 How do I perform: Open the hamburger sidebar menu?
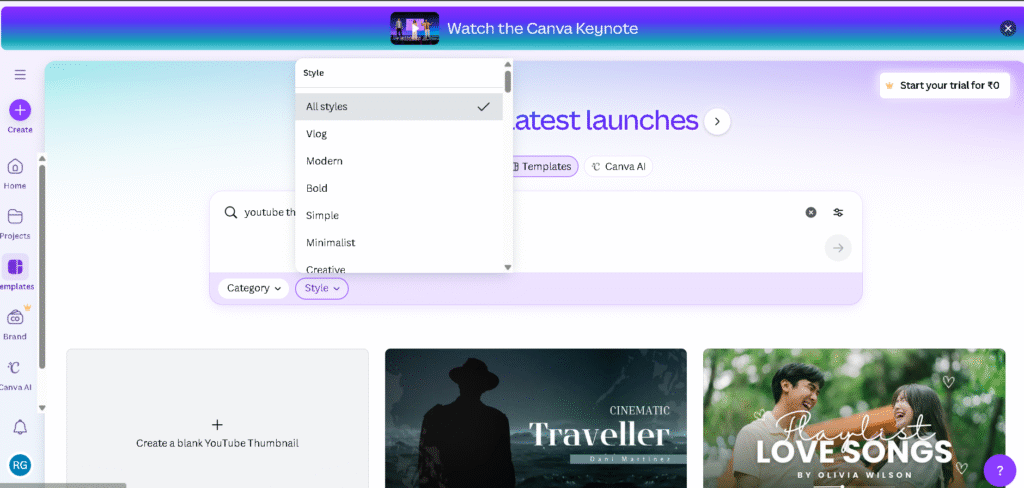pos(20,75)
